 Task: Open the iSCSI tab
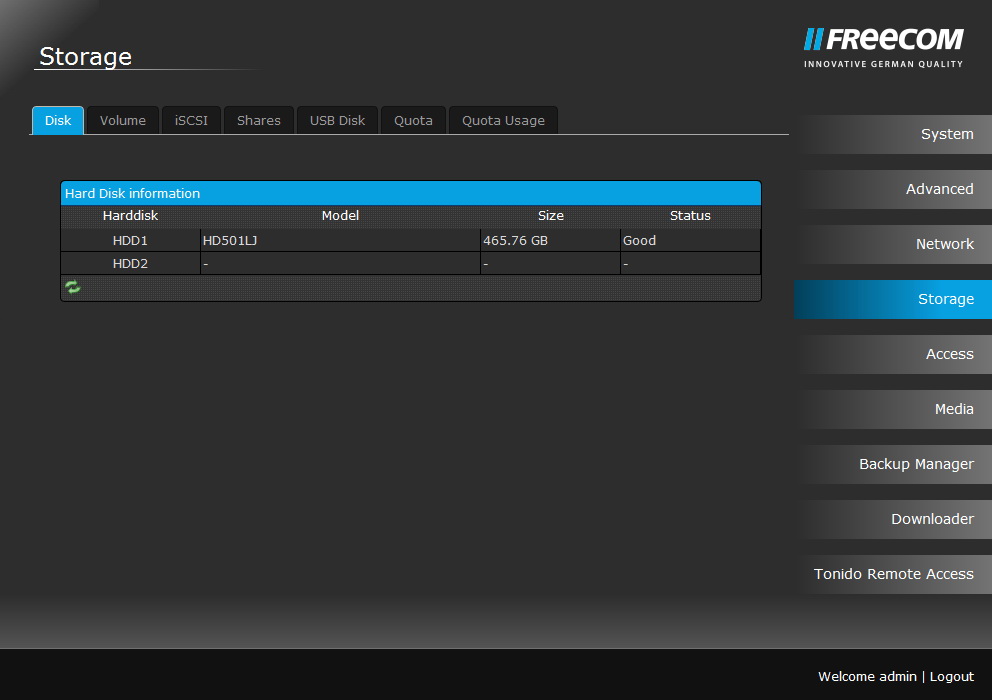(191, 120)
